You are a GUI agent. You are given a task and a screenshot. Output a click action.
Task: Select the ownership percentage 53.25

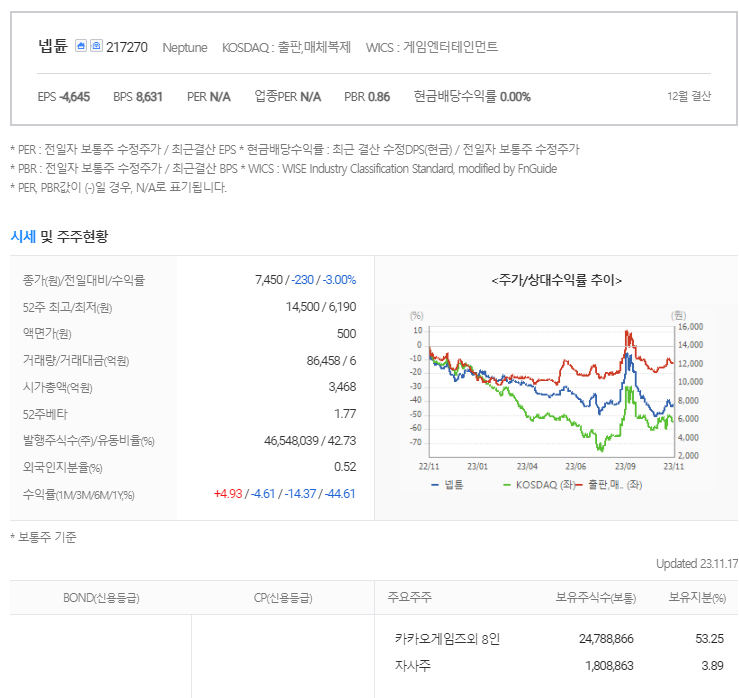click(709, 639)
